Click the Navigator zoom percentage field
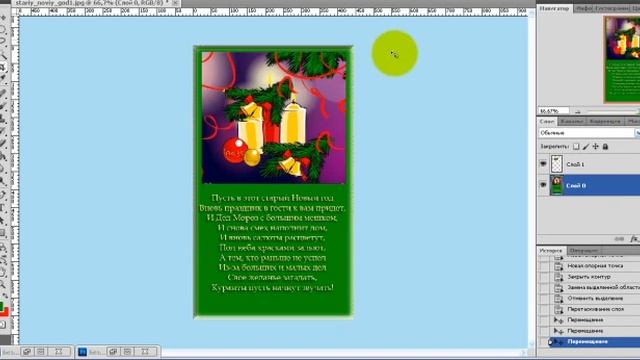Screen dimensions: 640x360 (553, 111)
